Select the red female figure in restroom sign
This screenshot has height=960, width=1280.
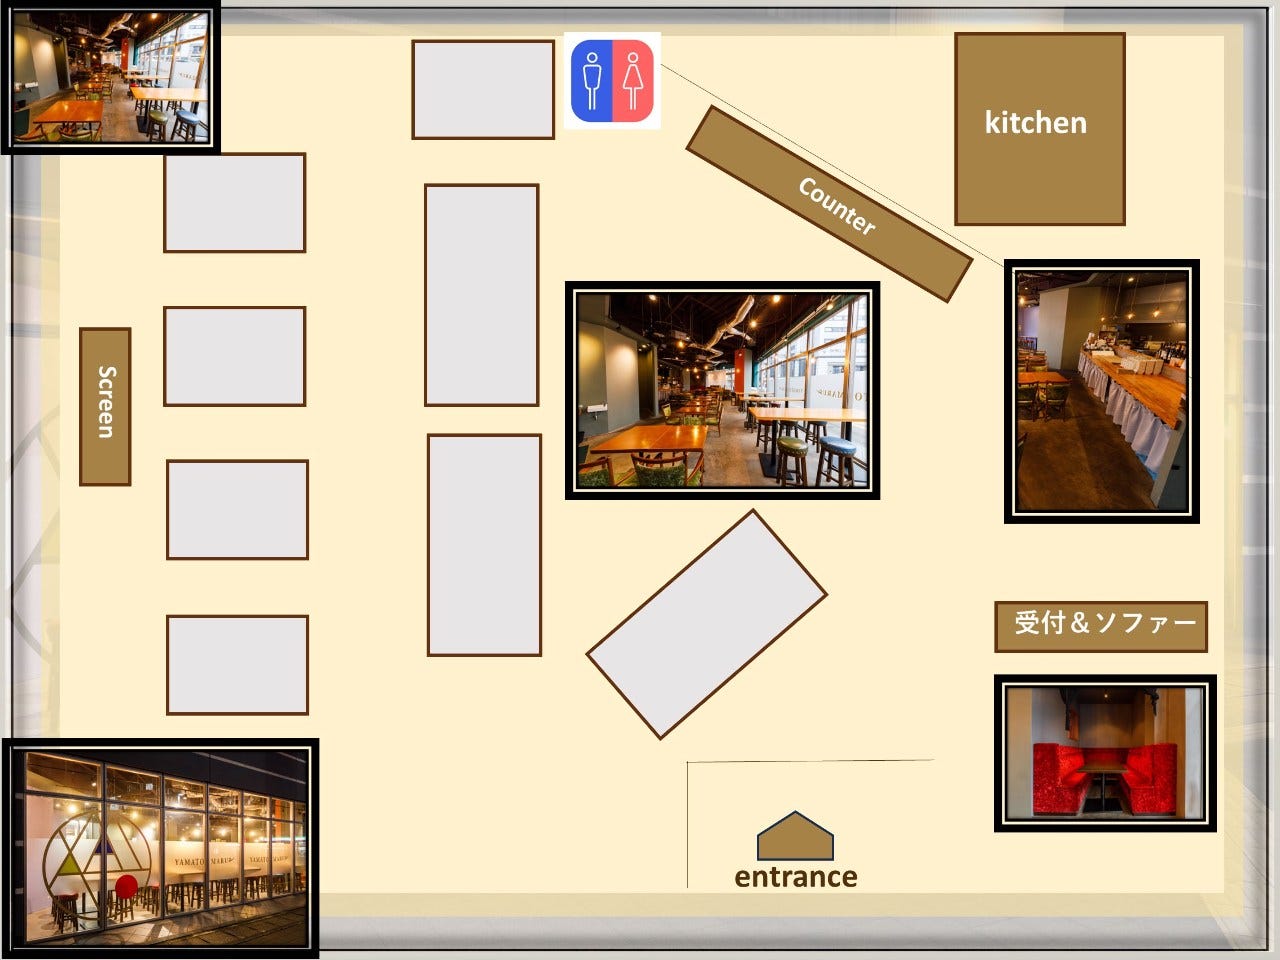point(633,81)
